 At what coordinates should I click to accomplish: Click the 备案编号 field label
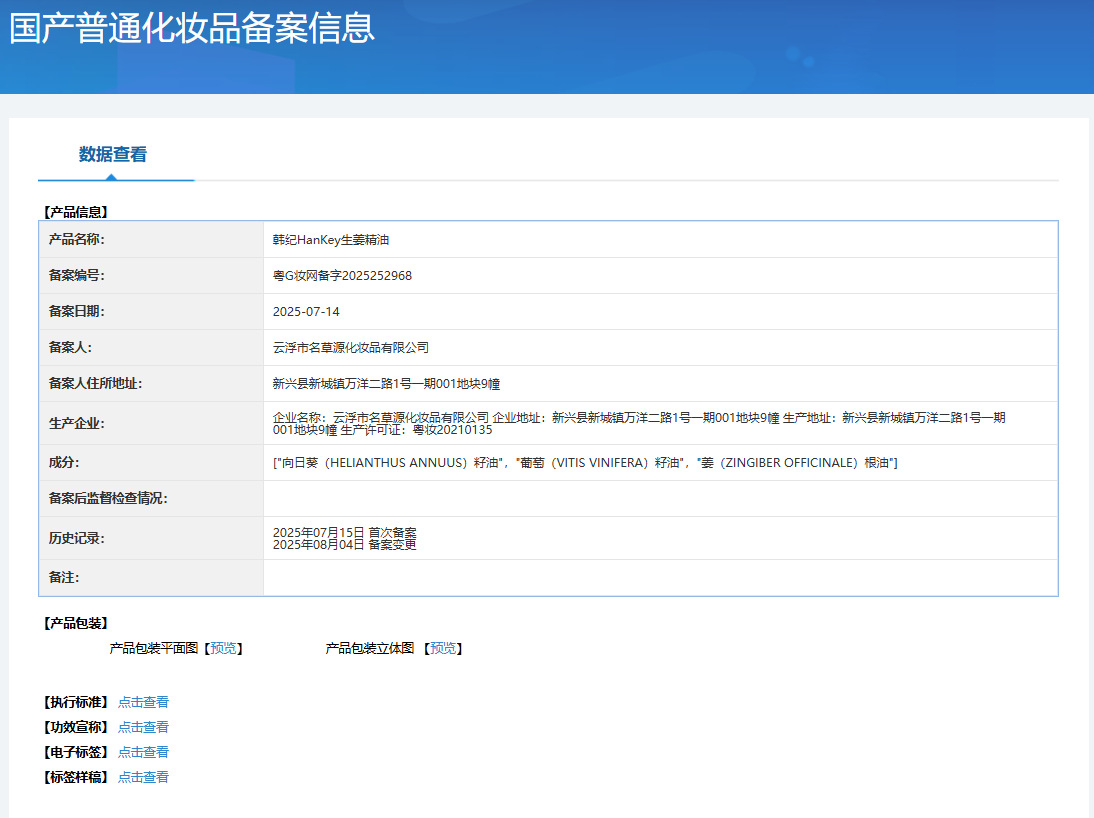pyautogui.click(x=76, y=276)
